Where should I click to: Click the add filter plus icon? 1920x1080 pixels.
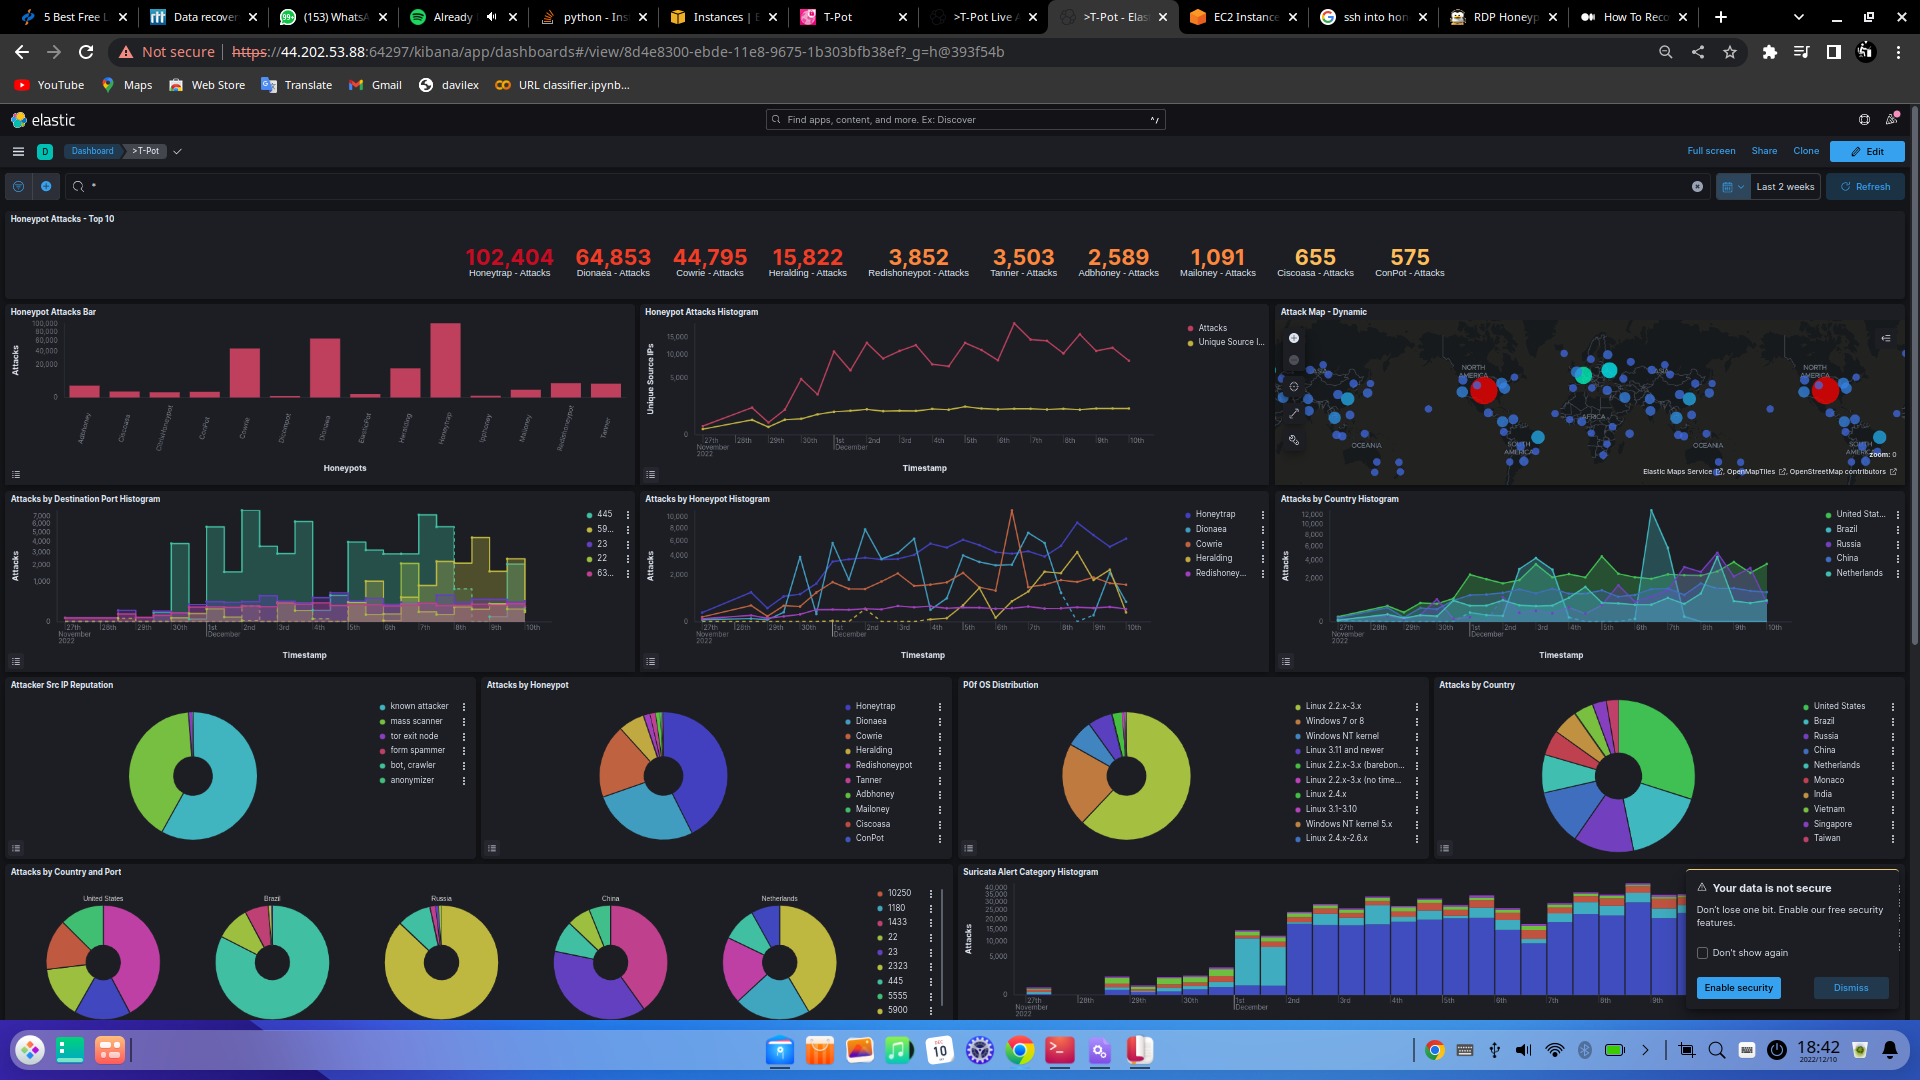pos(46,187)
